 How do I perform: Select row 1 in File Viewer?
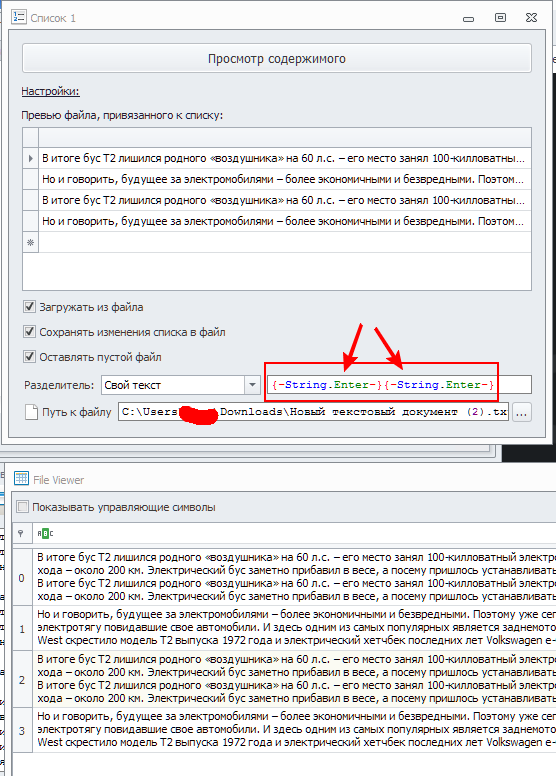point(284,628)
